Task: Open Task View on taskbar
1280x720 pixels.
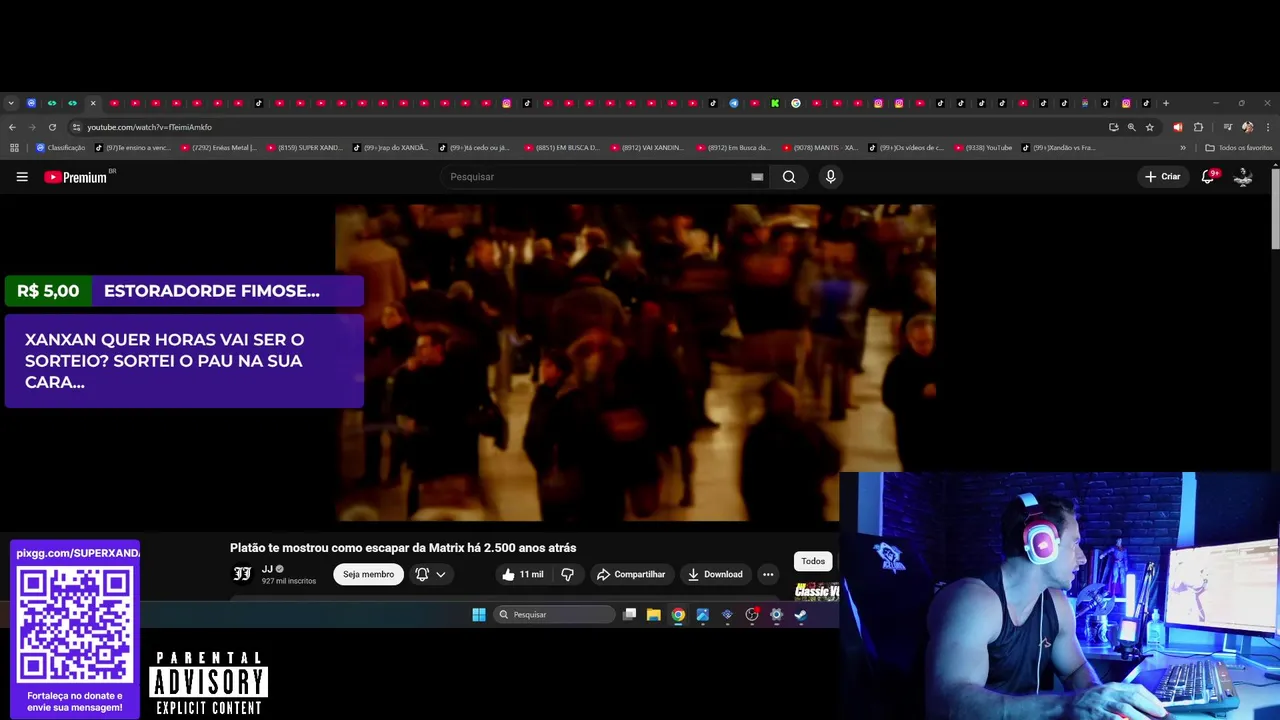Action: tap(629, 615)
